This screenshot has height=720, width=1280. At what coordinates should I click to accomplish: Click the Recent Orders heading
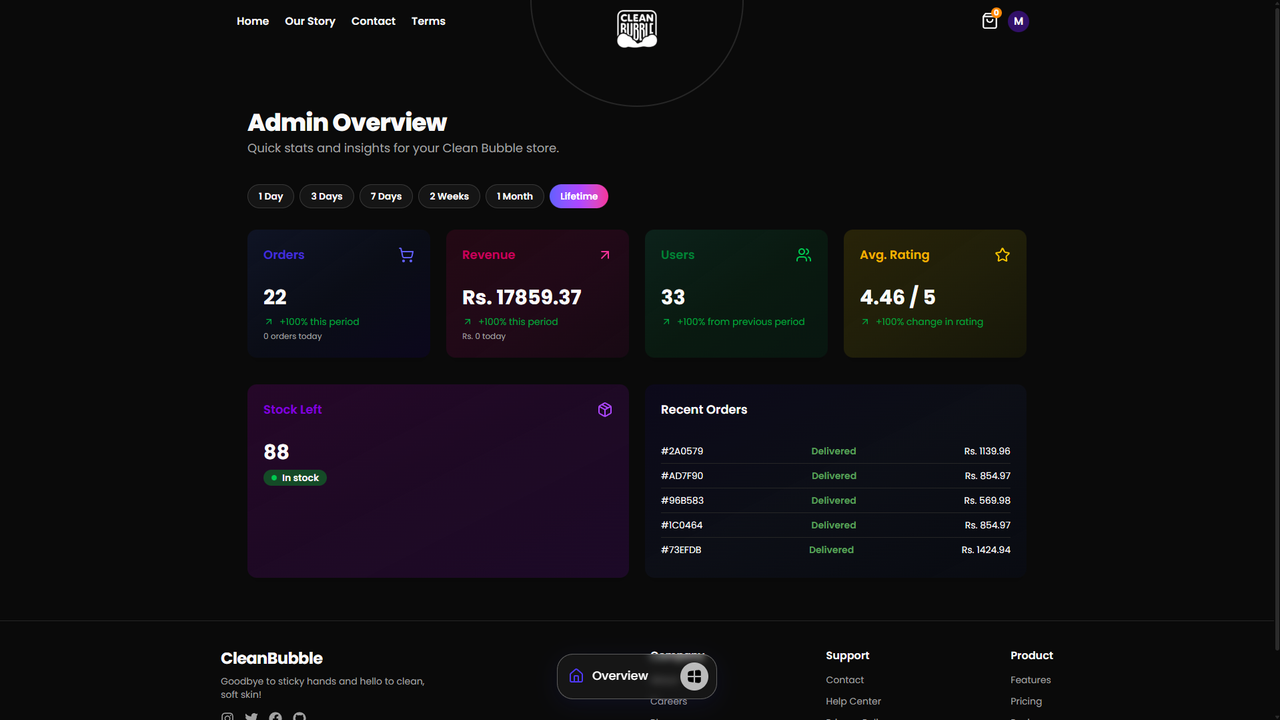pyautogui.click(x=704, y=410)
